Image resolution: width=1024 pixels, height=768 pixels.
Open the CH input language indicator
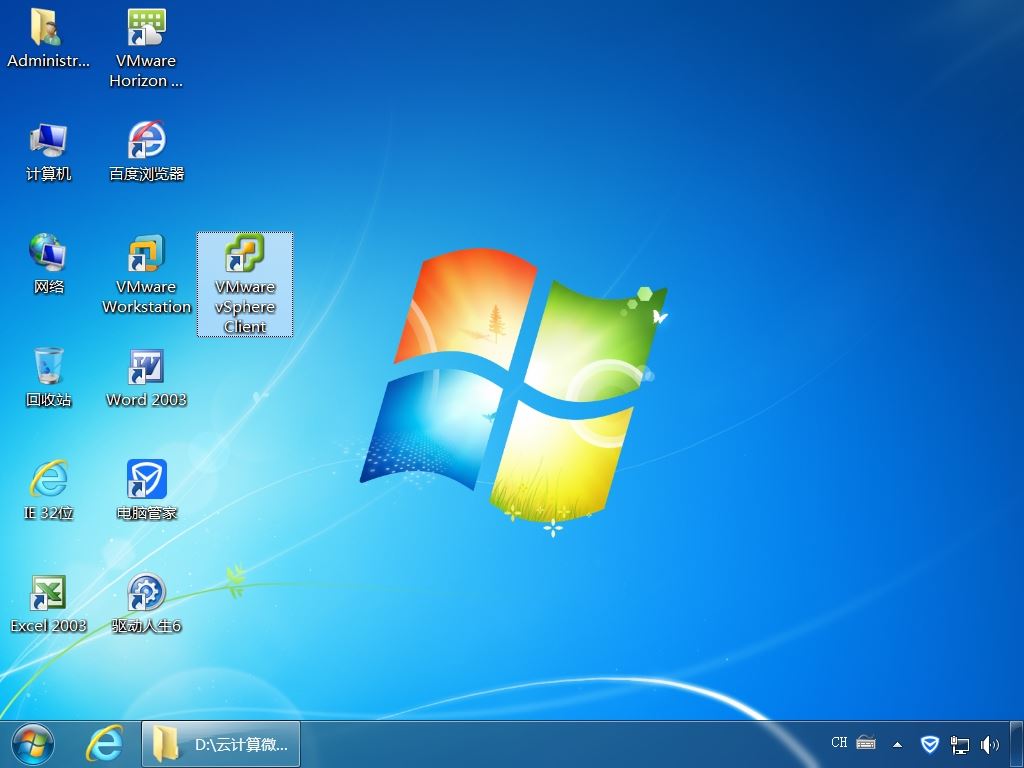point(839,743)
